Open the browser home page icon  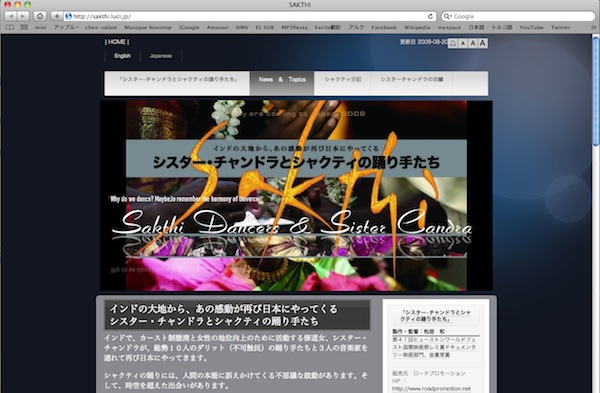[x=40, y=16]
